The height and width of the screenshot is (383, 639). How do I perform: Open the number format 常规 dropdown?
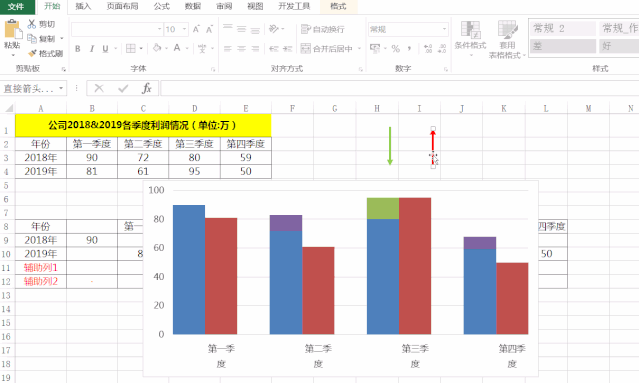[444, 29]
